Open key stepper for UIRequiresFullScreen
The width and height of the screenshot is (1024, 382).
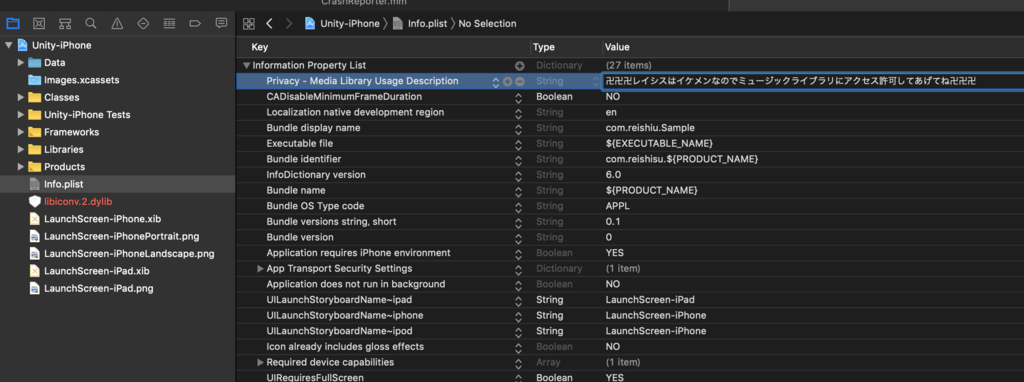point(519,378)
